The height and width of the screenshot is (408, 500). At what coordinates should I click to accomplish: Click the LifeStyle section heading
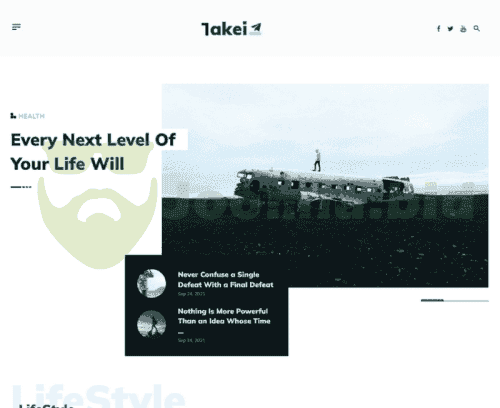46,405
